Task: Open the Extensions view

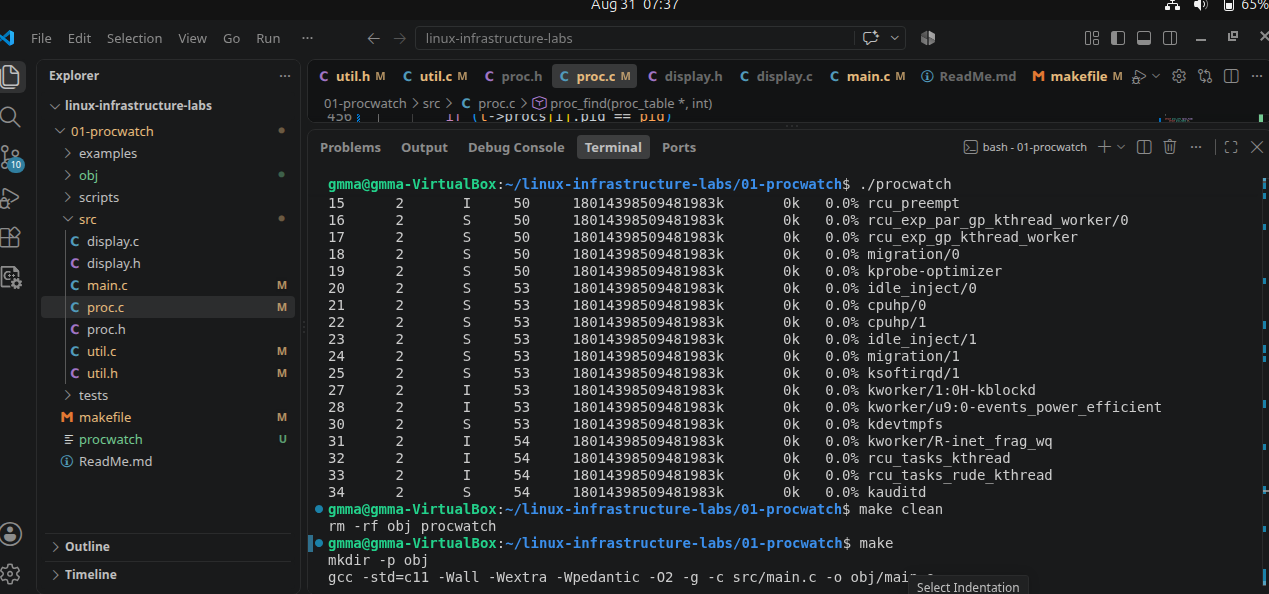Action: (11, 237)
